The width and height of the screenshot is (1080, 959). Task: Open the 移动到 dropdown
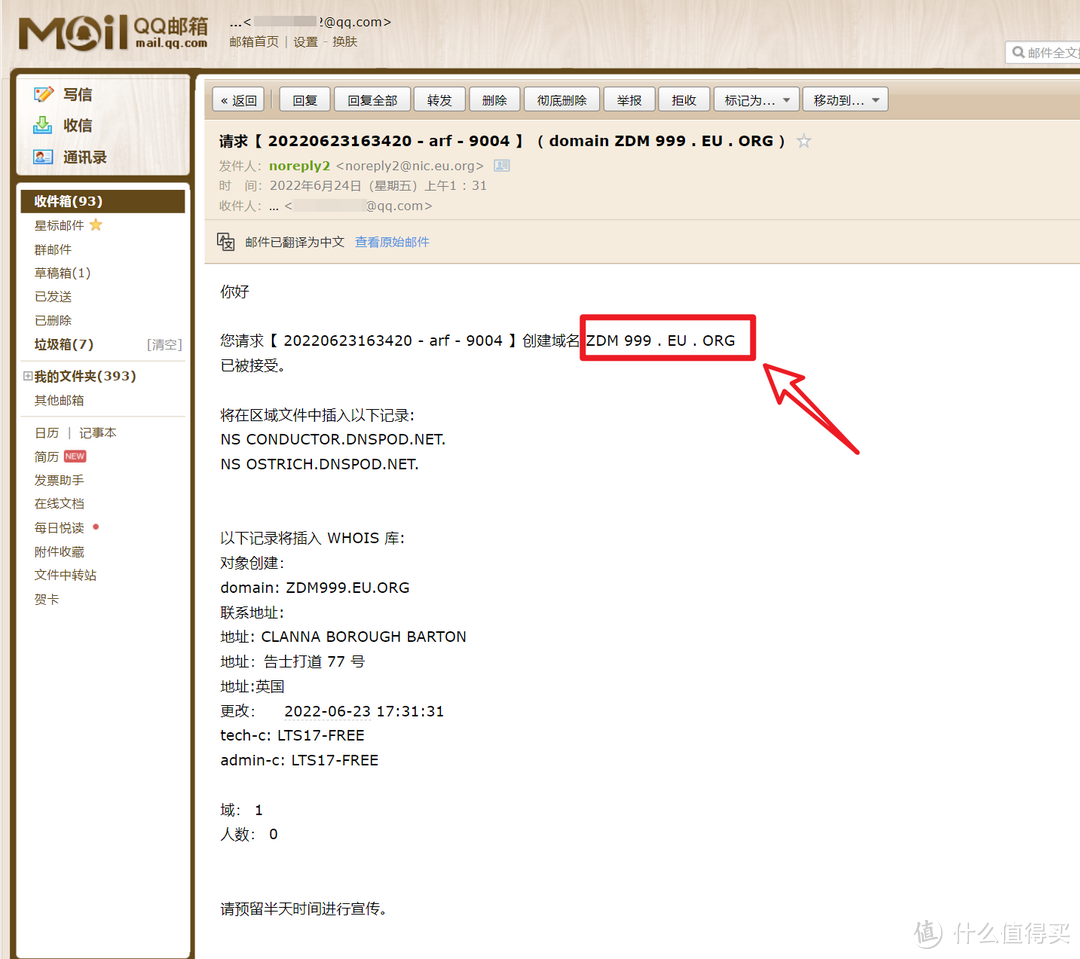tap(847, 101)
